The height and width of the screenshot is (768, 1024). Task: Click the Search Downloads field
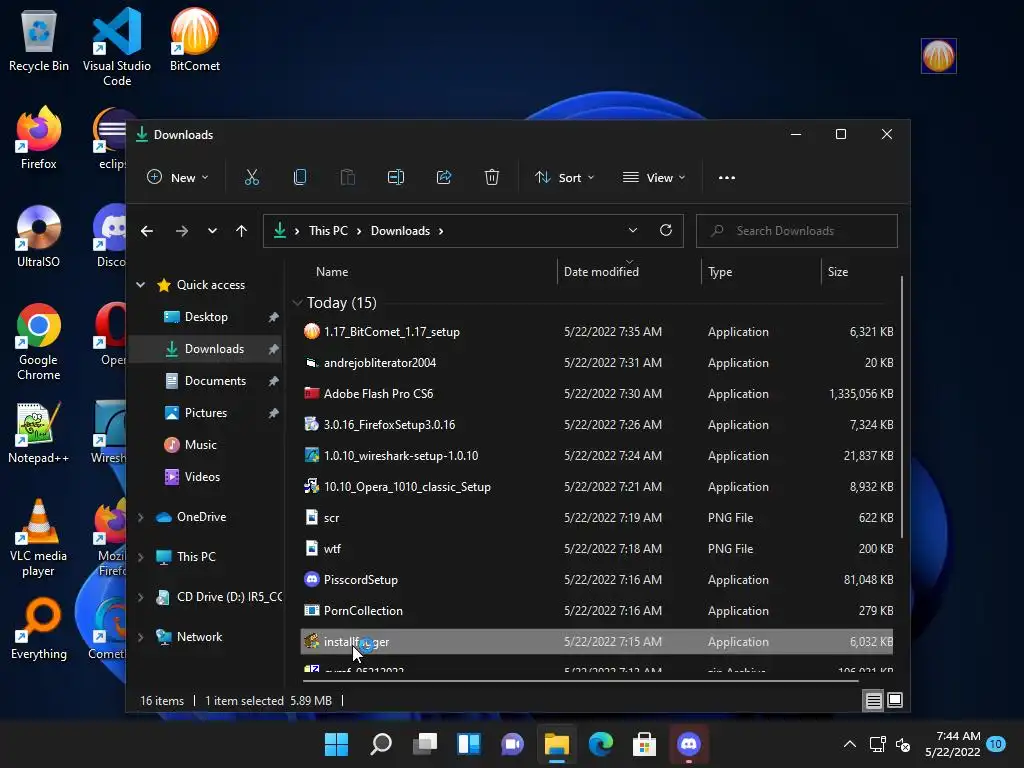click(797, 231)
